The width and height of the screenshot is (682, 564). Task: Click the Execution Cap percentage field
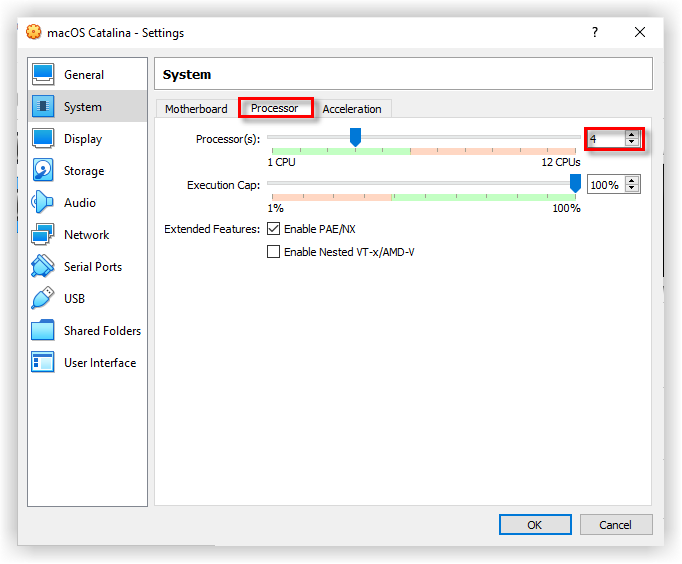coord(604,185)
